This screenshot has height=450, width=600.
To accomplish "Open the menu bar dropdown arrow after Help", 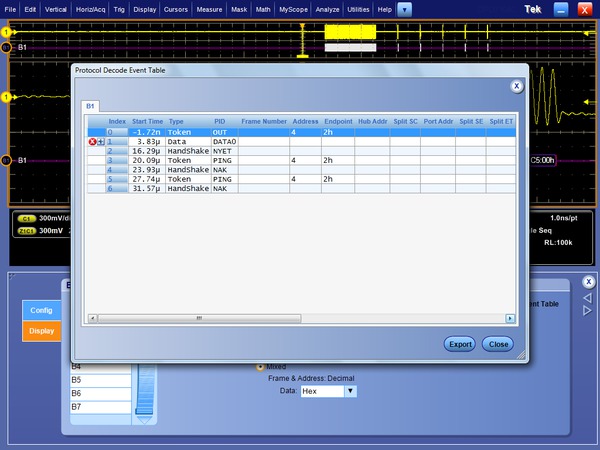I will (404, 9).
